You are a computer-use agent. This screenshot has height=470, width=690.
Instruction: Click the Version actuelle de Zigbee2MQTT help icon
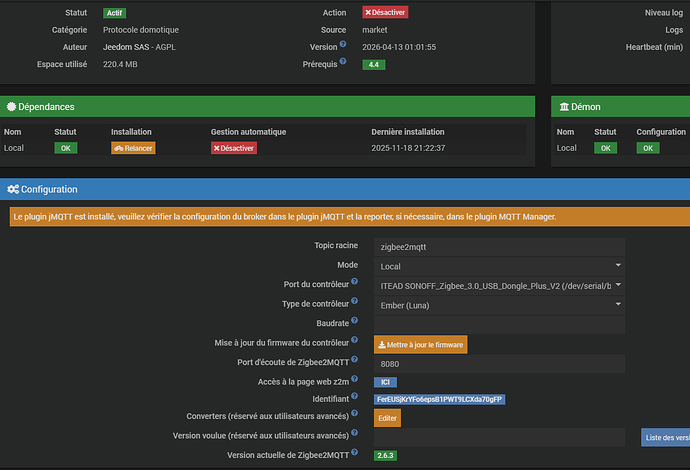[x=354, y=452]
